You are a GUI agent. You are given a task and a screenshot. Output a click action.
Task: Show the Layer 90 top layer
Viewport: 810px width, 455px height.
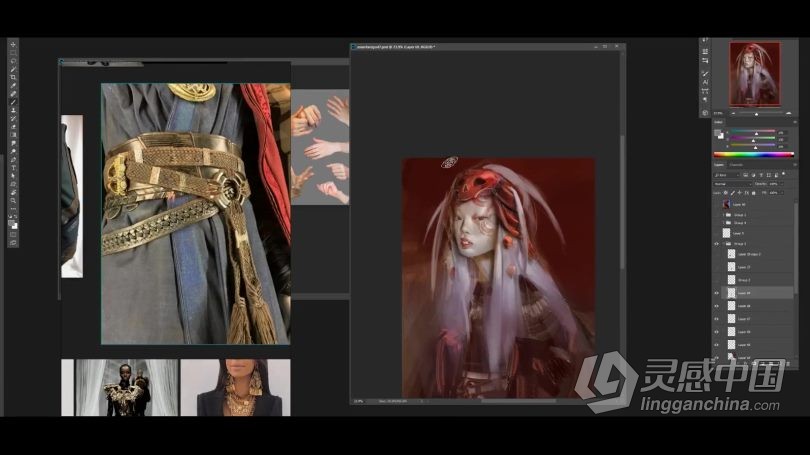(x=716, y=205)
